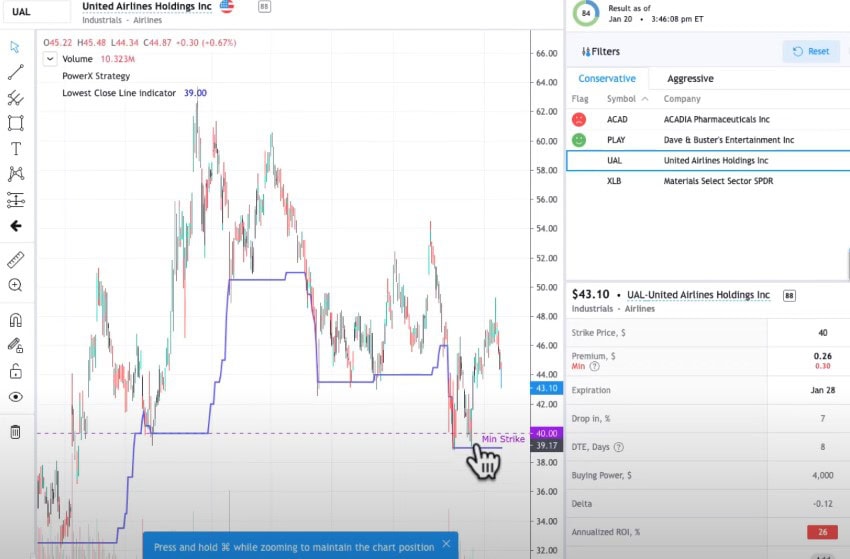Activate the zoom in tool
The height and width of the screenshot is (559, 850).
click(15, 285)
